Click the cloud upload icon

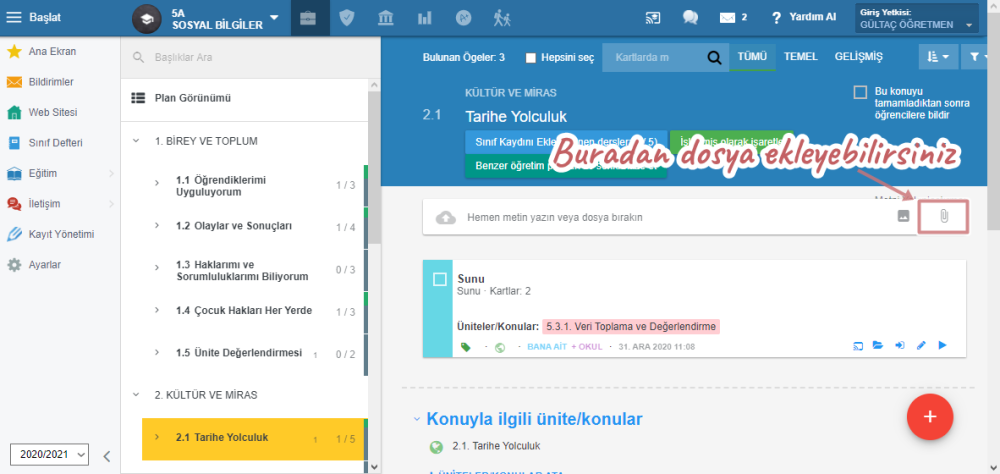click(x=446, y=218)
